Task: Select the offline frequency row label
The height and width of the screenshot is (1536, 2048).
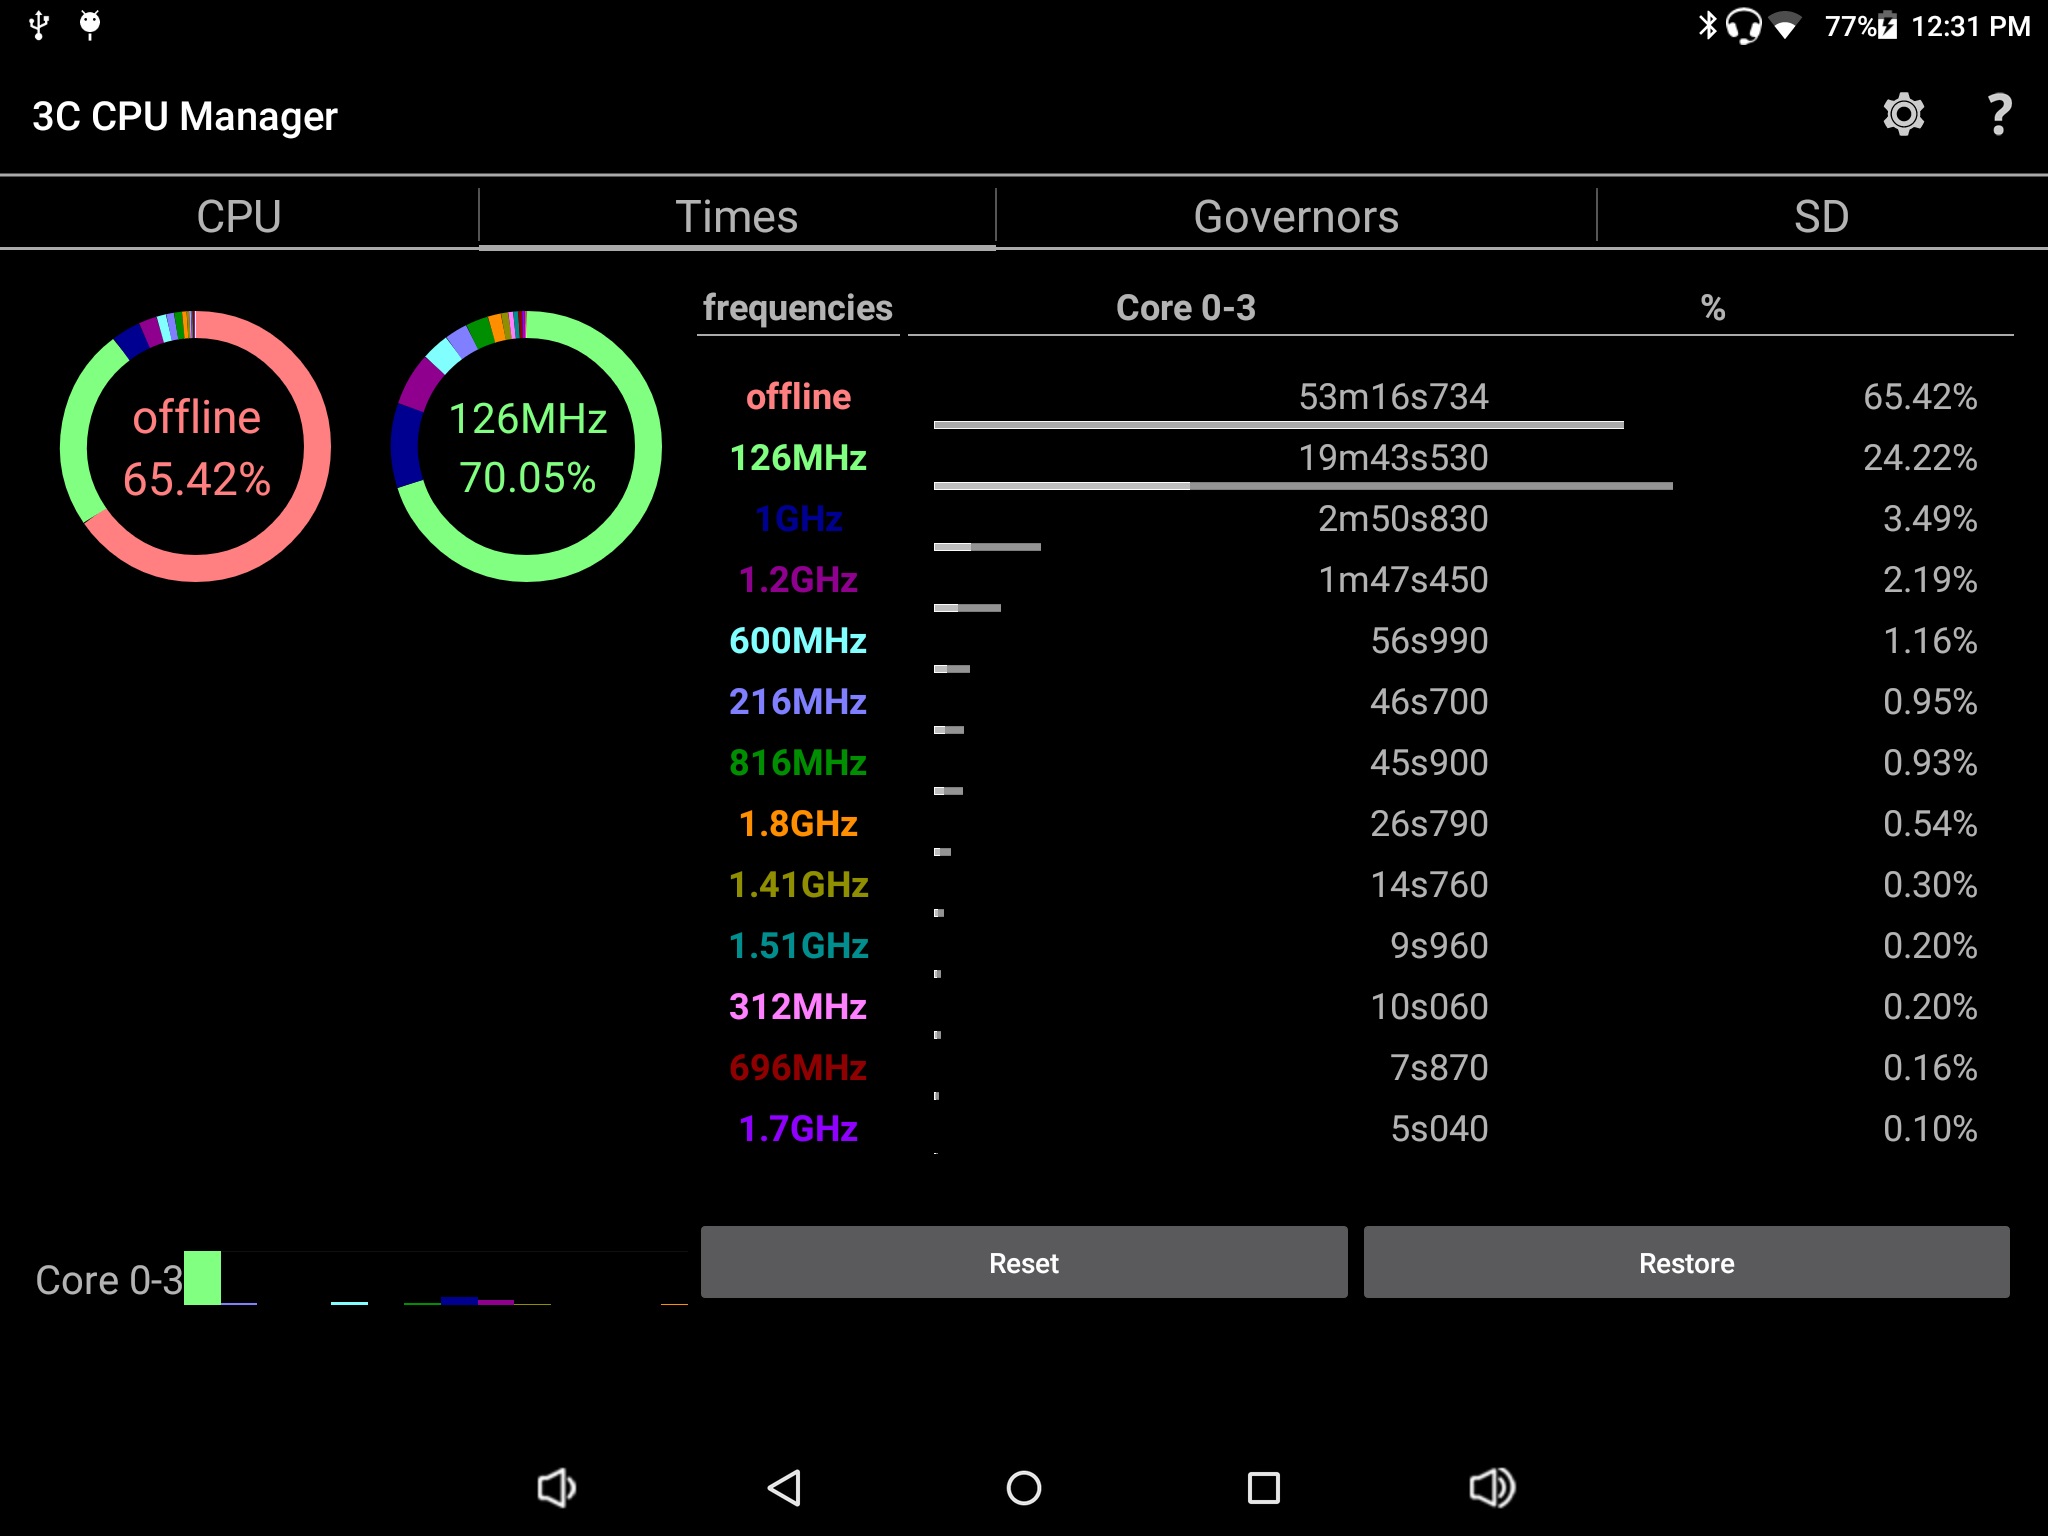Action: (x=798, y=397)
